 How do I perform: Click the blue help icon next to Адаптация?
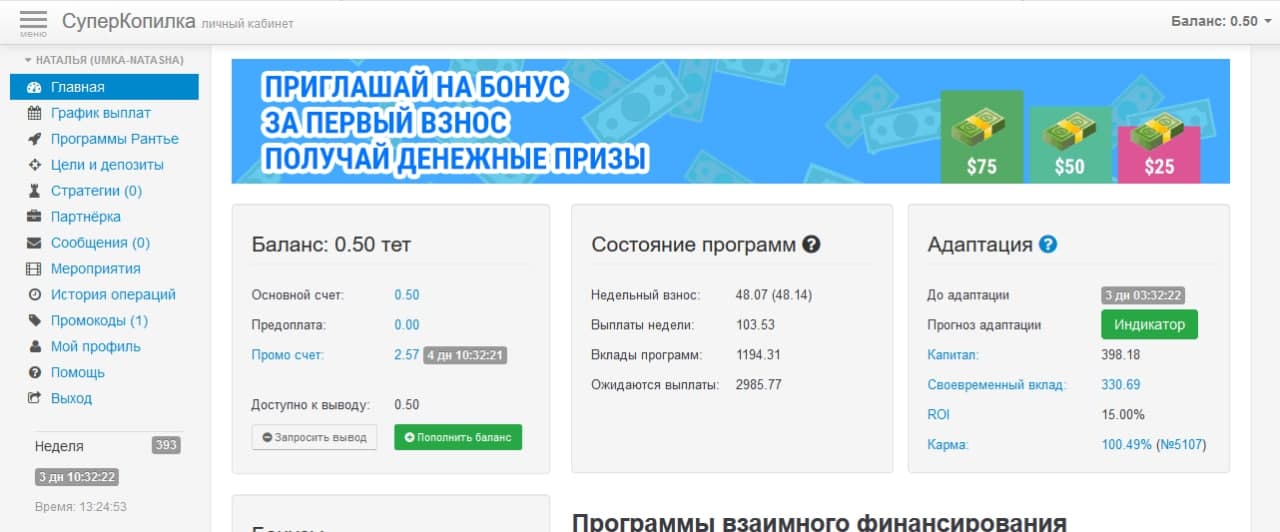tap(1047, 244)
